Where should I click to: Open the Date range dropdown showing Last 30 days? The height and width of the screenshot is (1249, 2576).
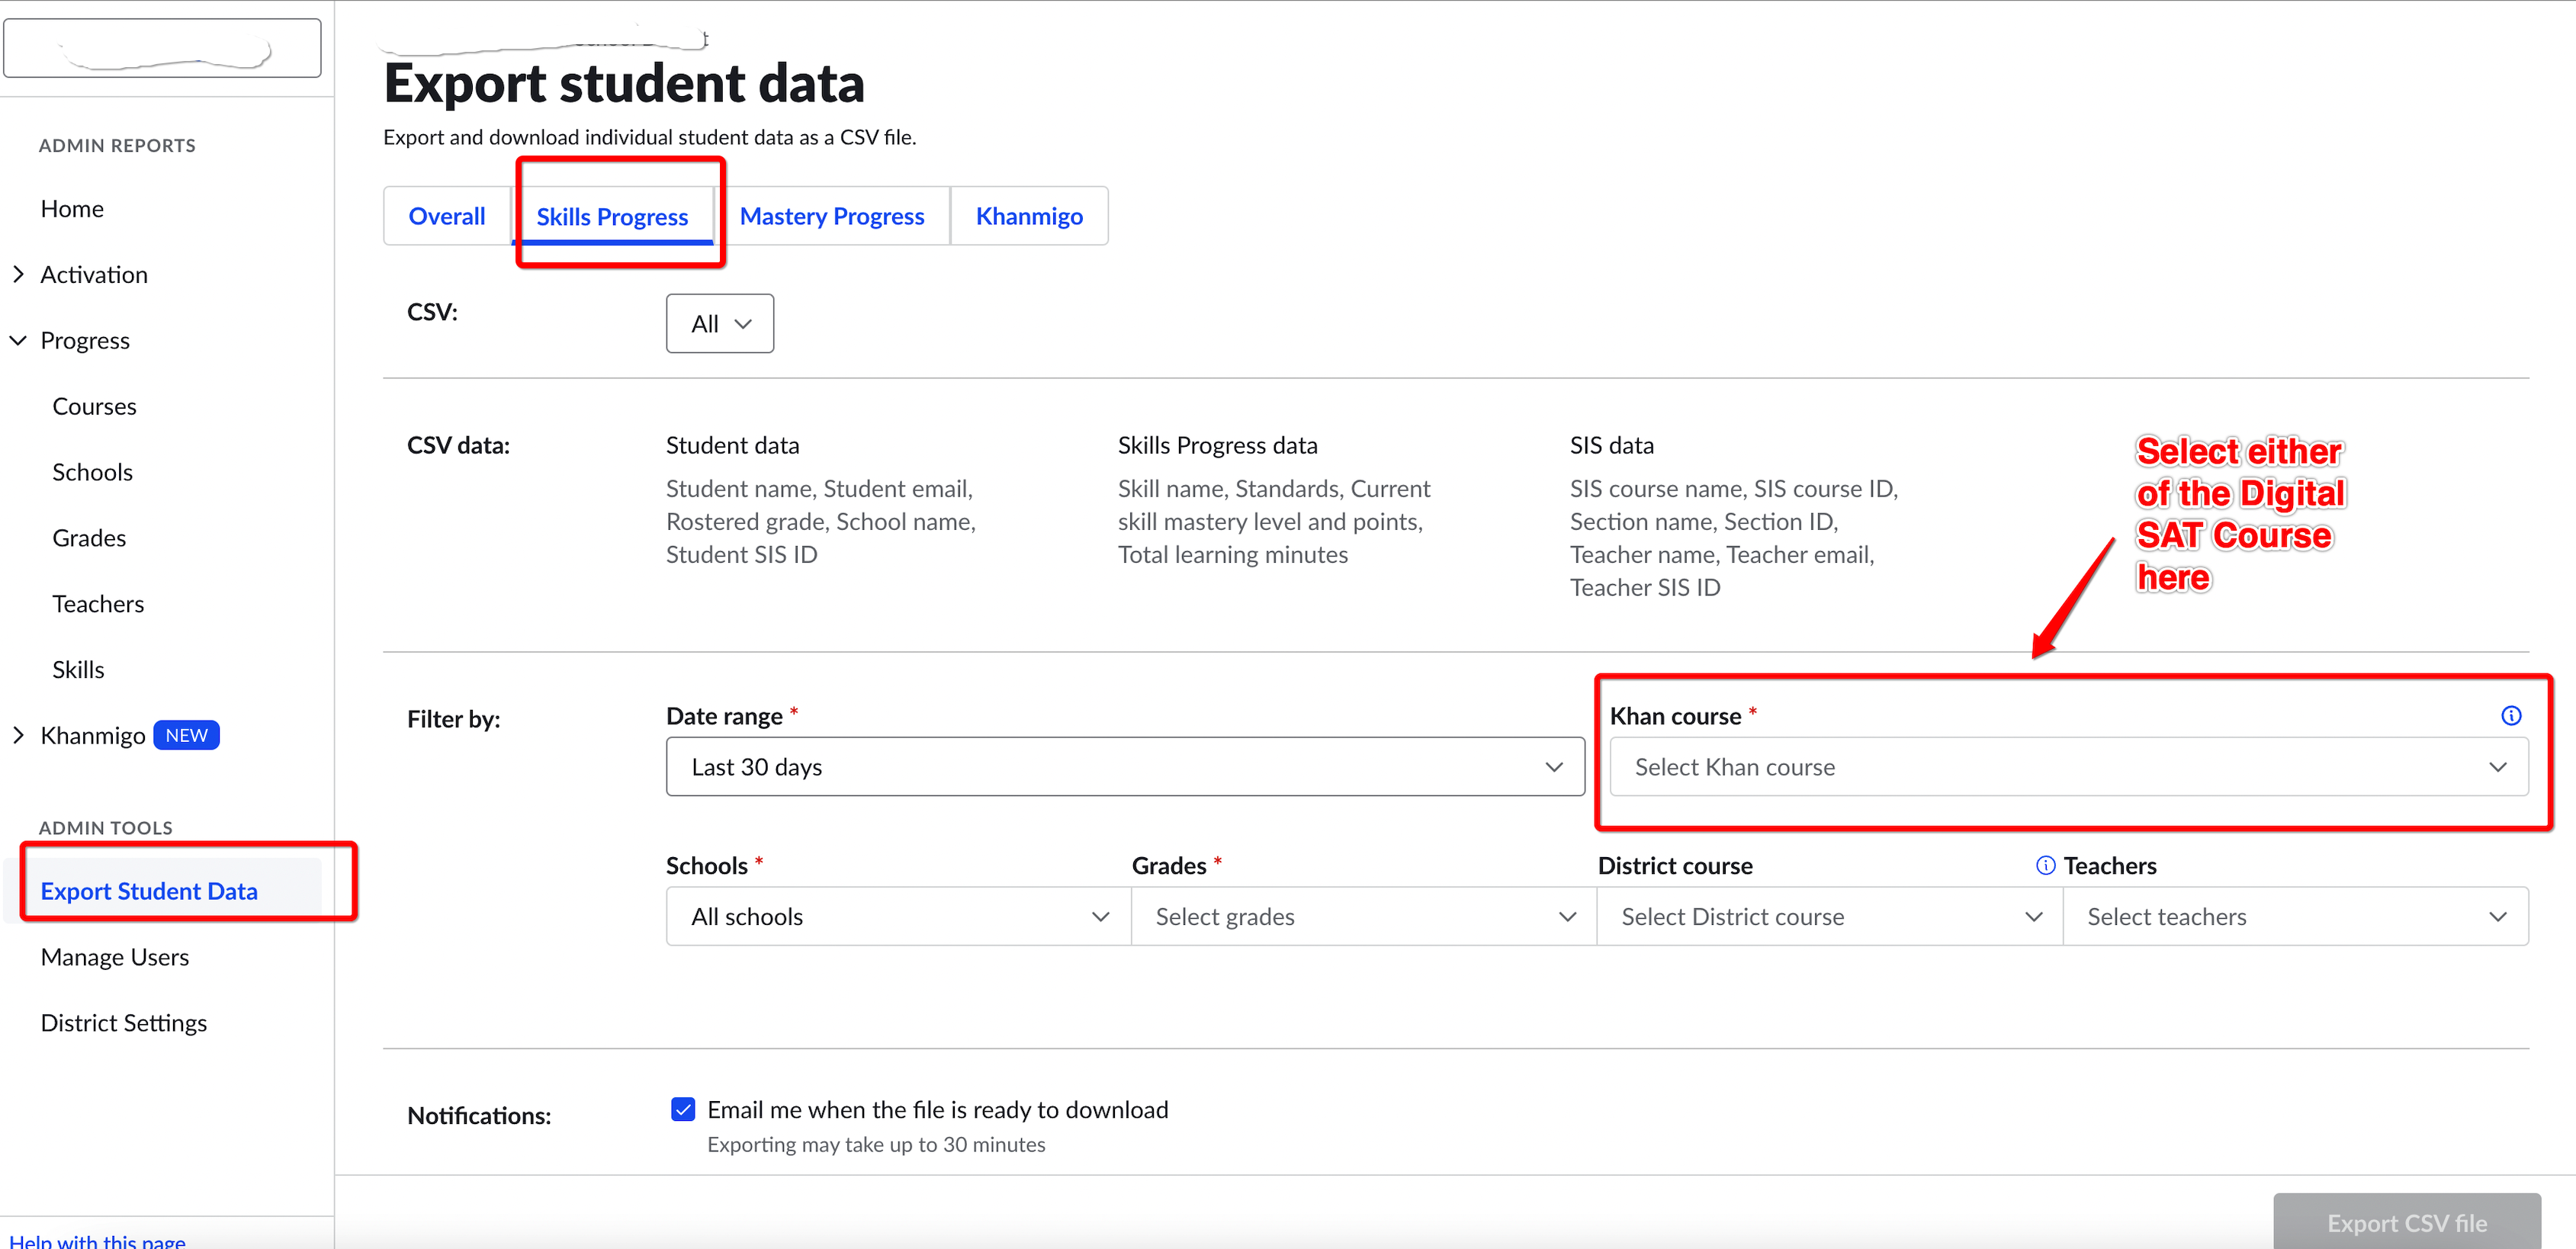click(1125, 767)
